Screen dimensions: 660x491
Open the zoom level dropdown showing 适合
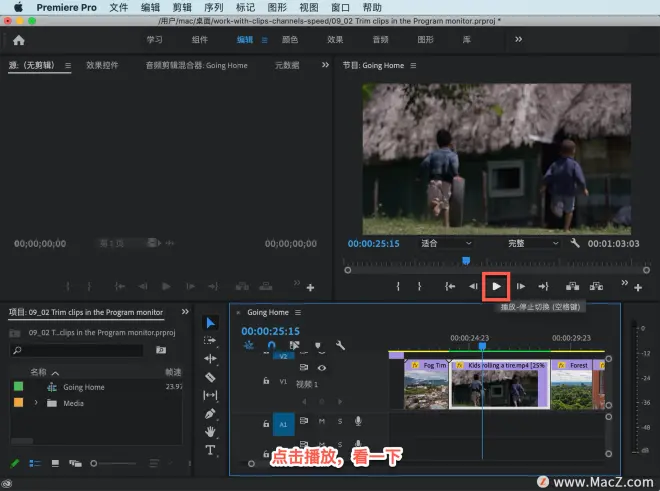click(446, 243)
